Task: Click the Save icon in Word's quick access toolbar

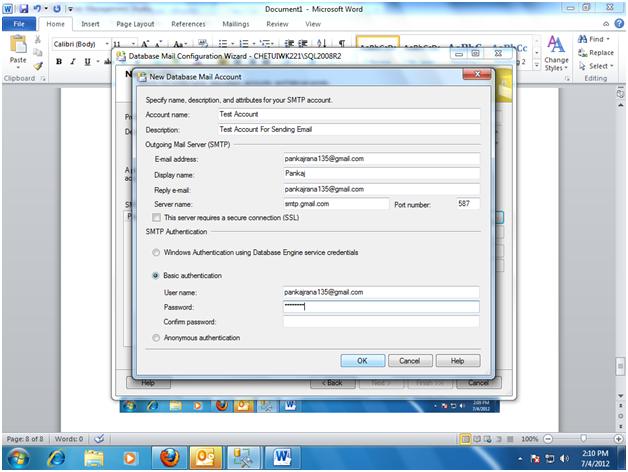Action: coord(23,8)
